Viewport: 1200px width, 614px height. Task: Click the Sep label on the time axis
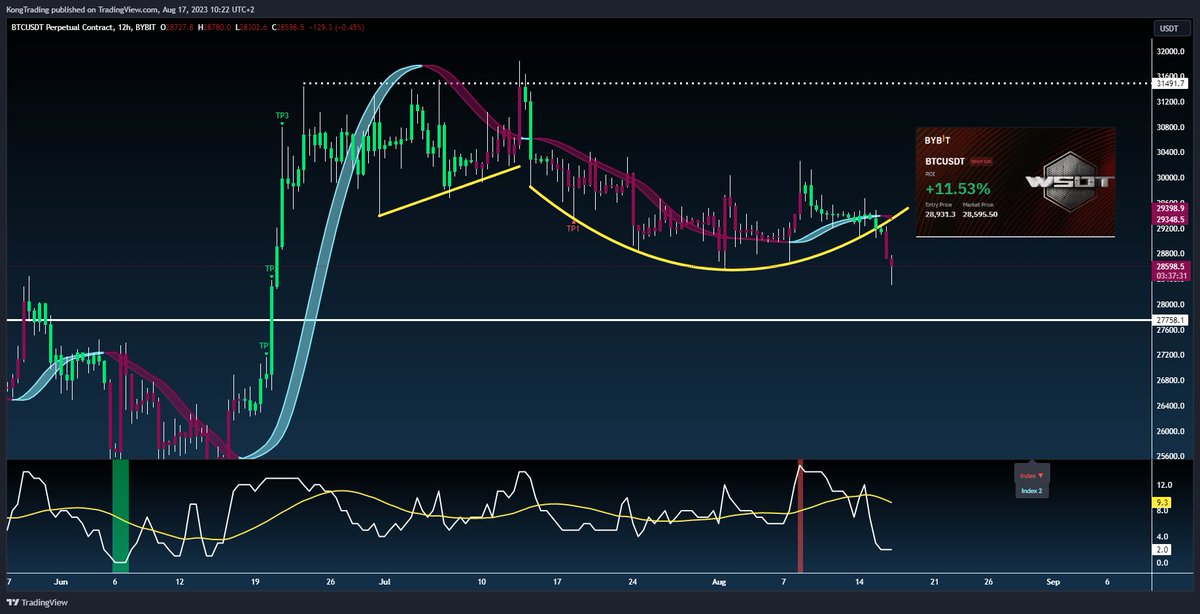(1052, 581)
